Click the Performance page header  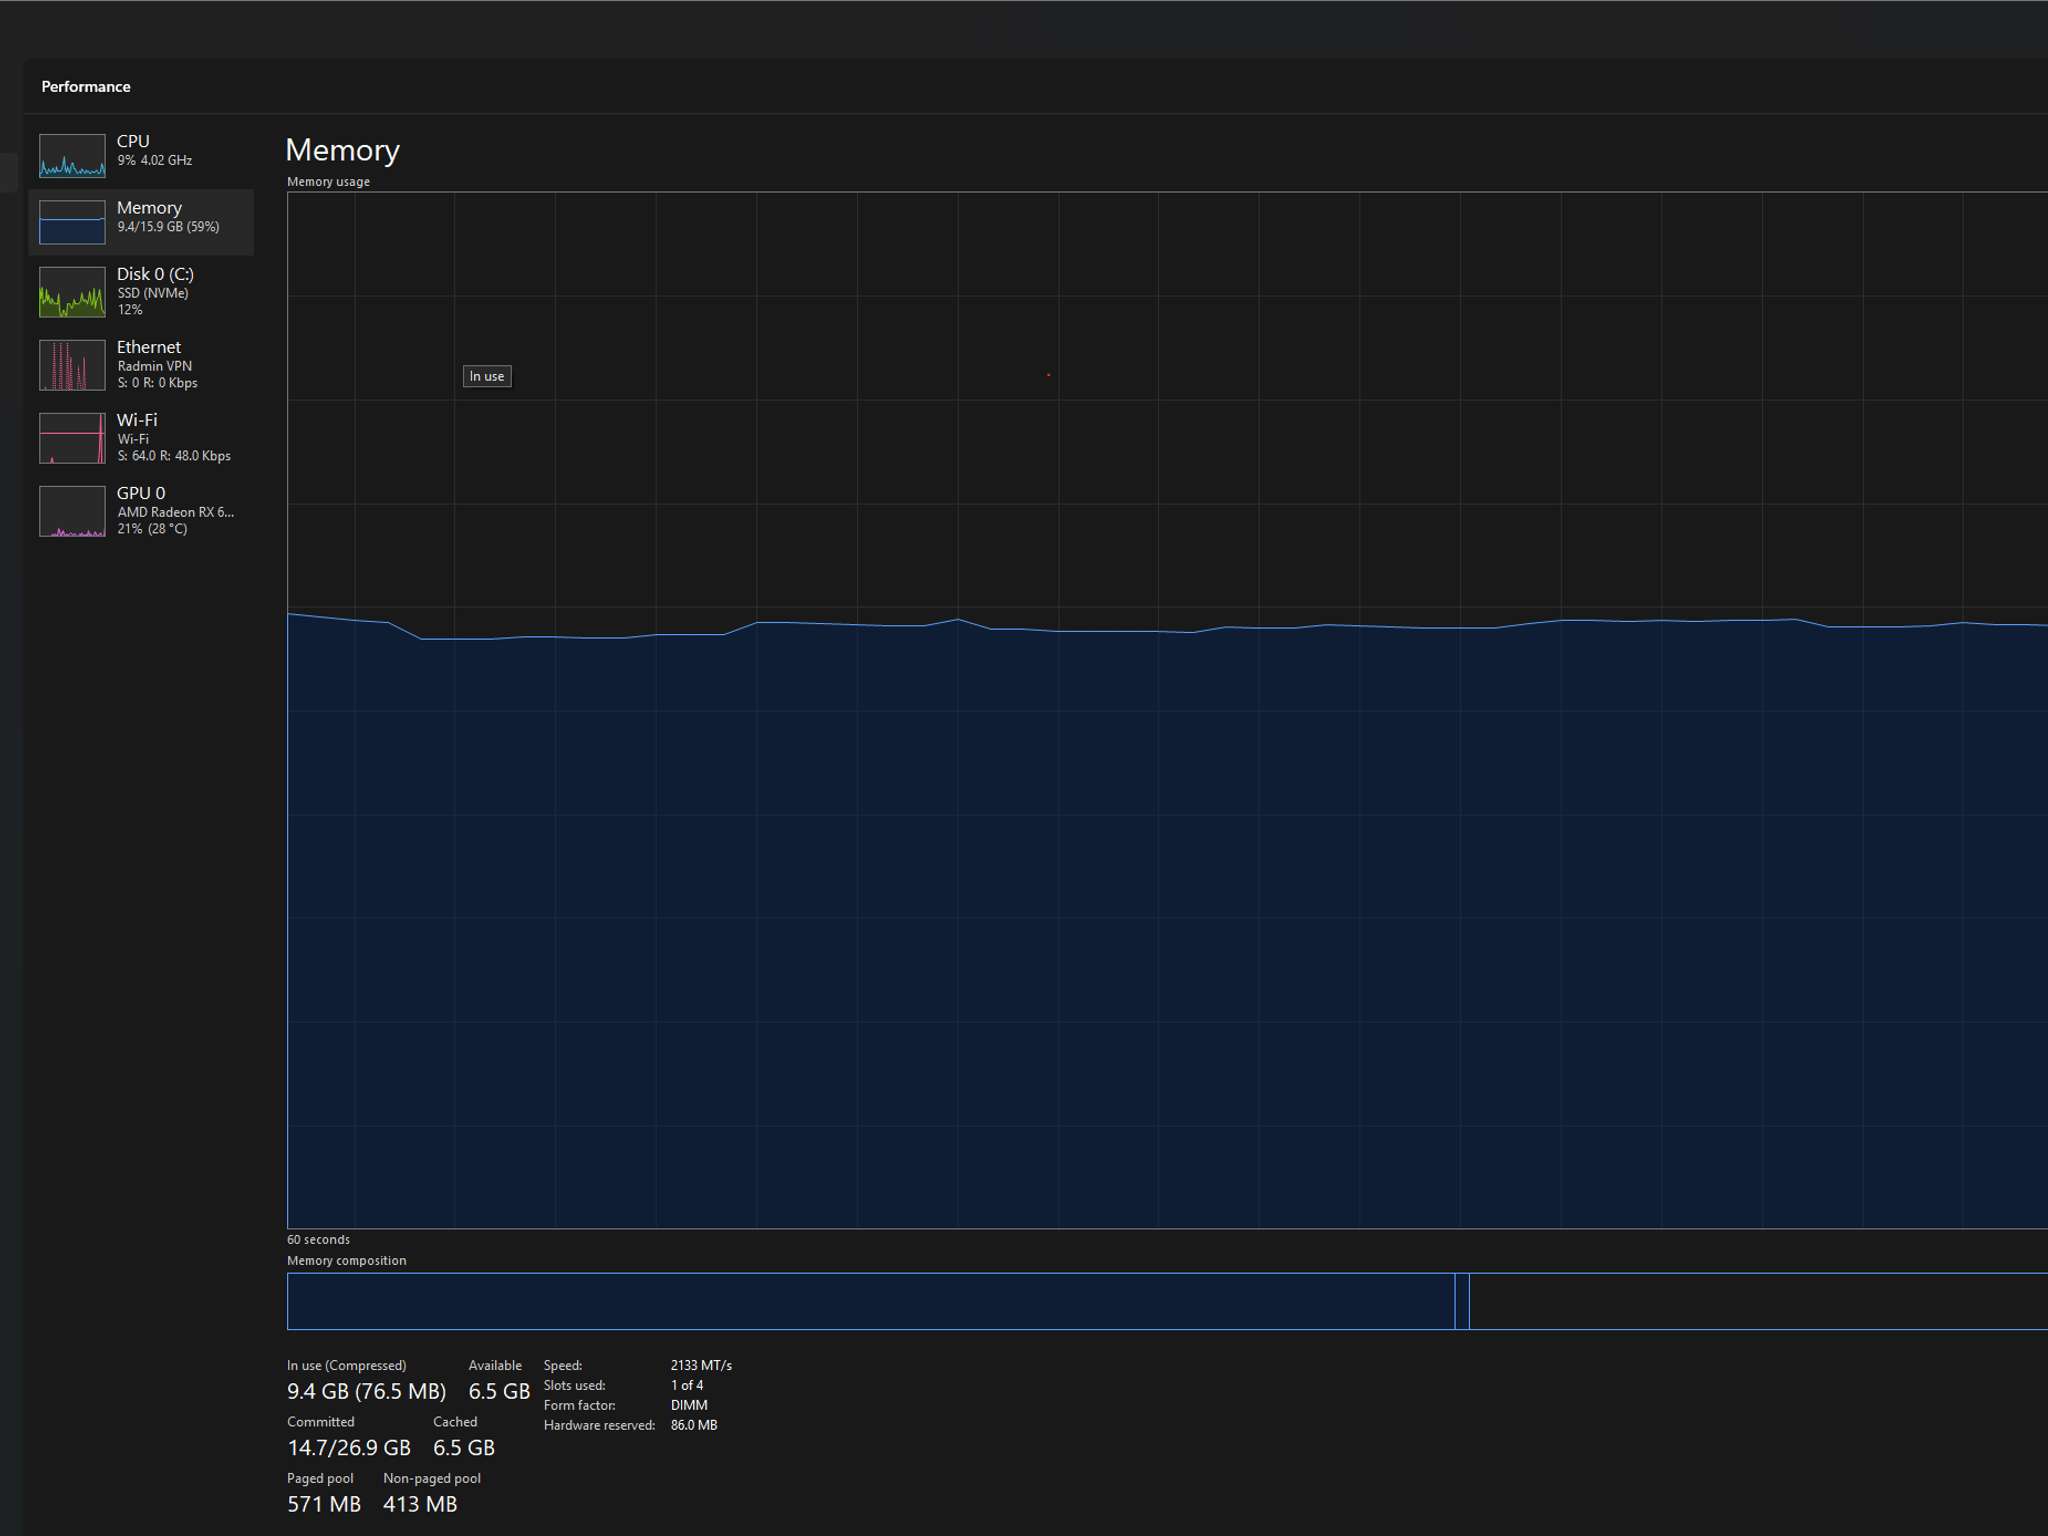(86, 87)
